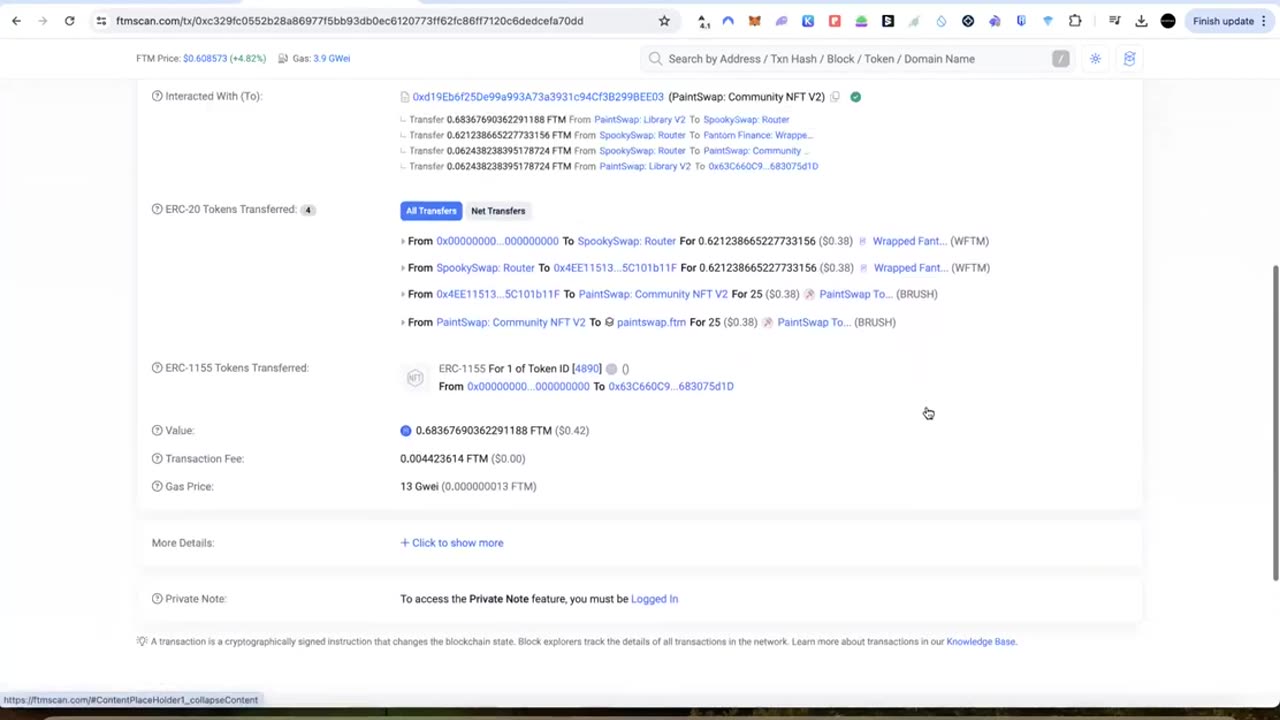Expand transfer row from SpookySwap Router to 0x4EE11513
This screenshot has width=1280, height=720.
[403, 268]
